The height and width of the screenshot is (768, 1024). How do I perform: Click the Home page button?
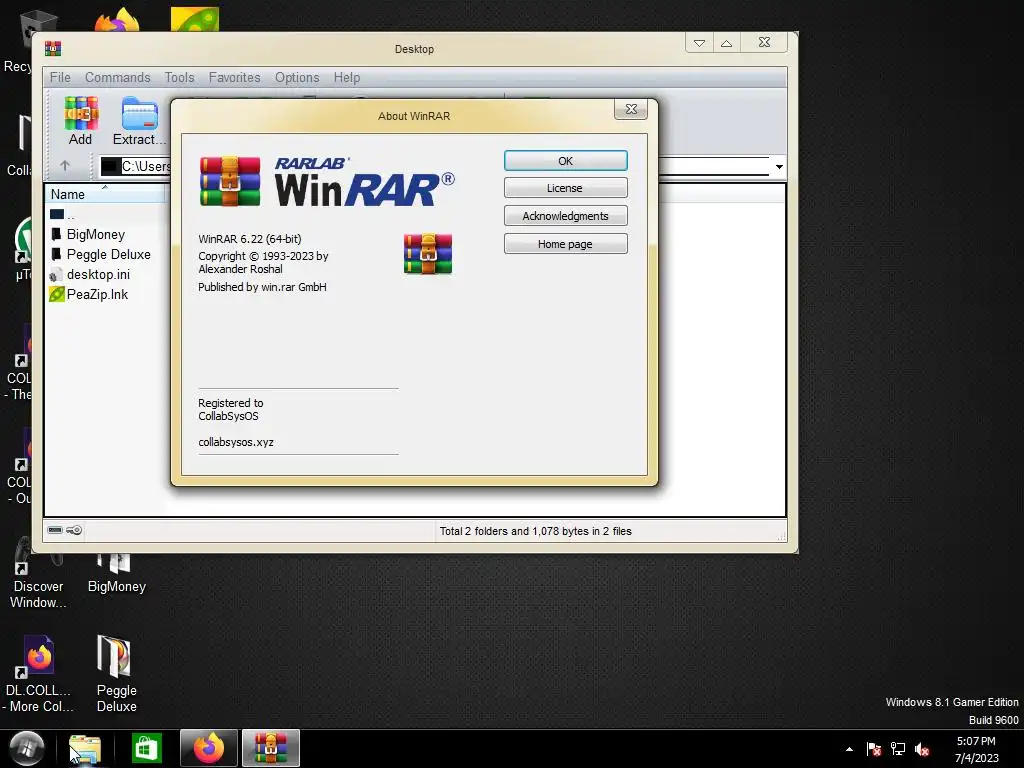tap(566, 244)
